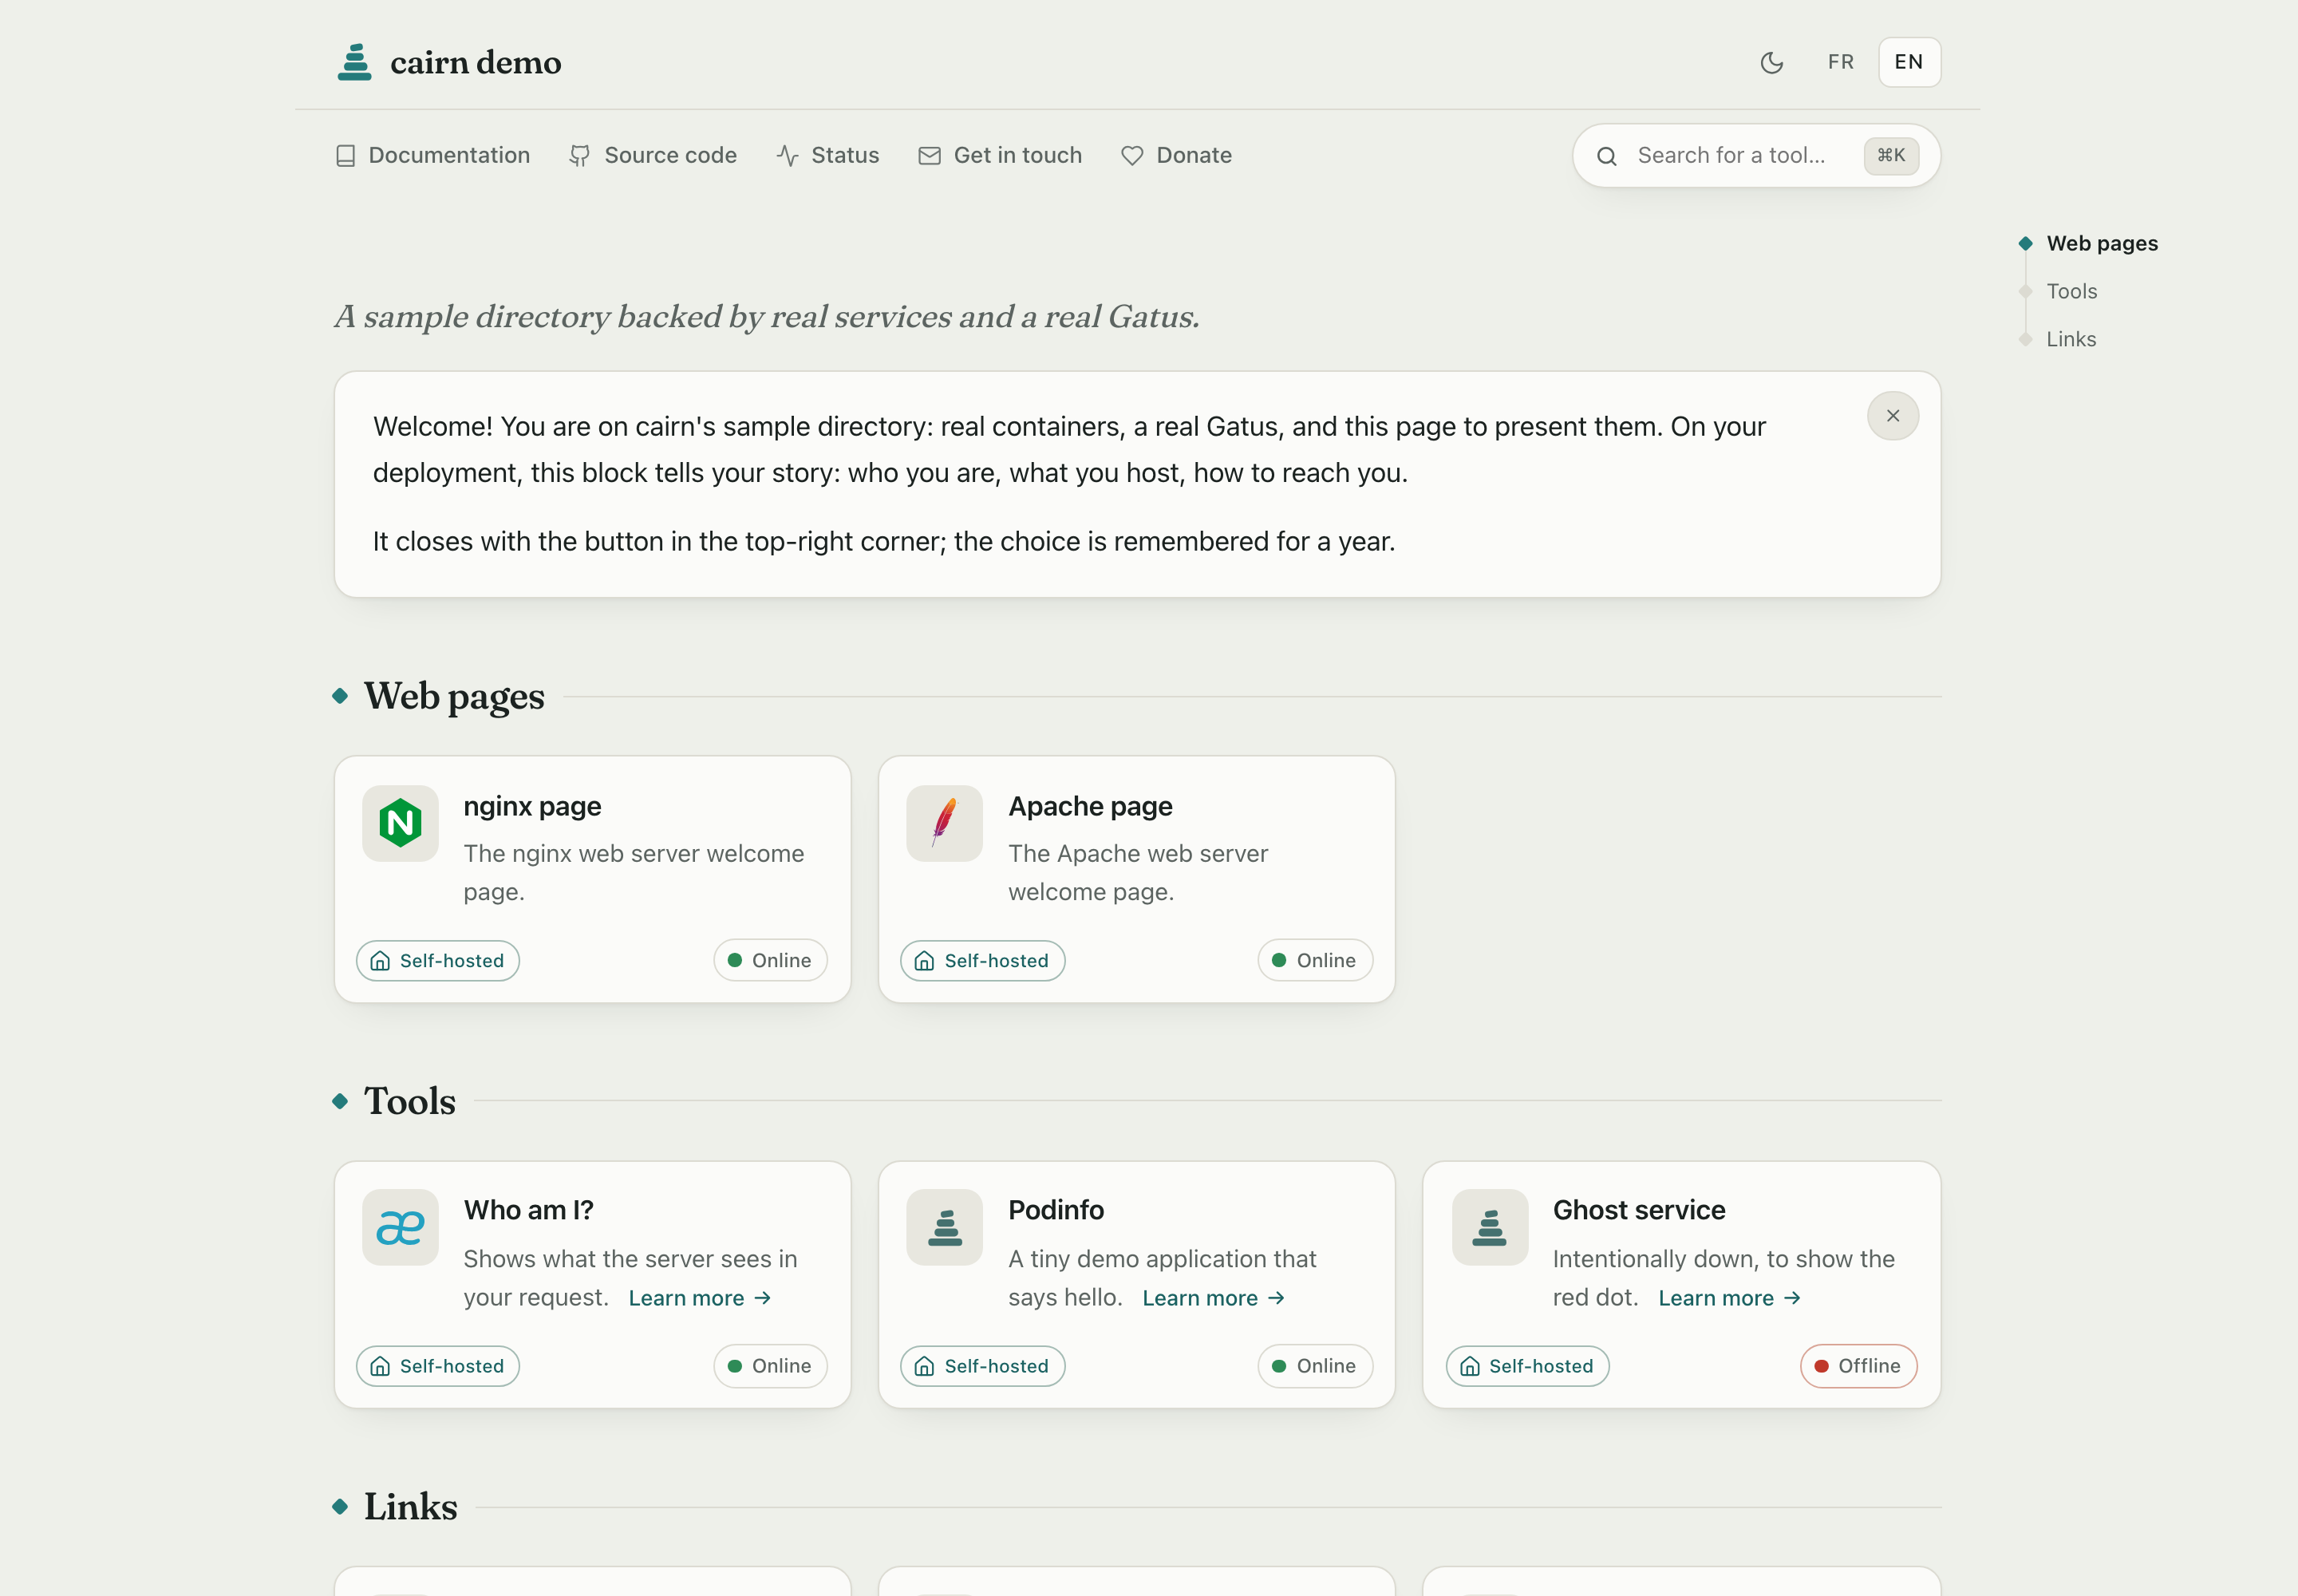Click Self-hosted badge on Who am I? card
2298x1596 pixels.
[438, 1366]
